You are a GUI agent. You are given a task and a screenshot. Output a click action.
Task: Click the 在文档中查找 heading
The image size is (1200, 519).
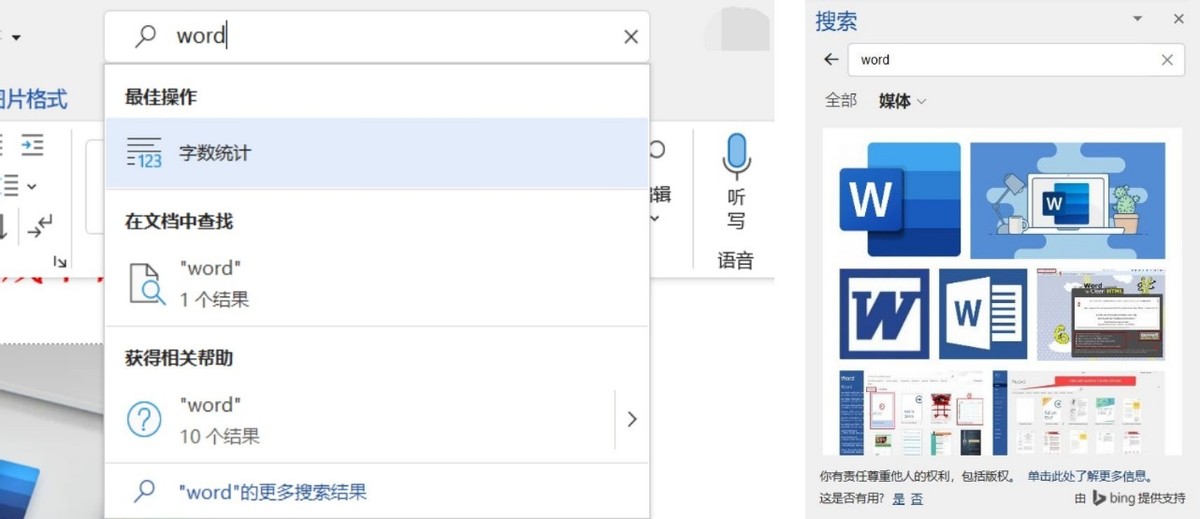coord(179,221)
